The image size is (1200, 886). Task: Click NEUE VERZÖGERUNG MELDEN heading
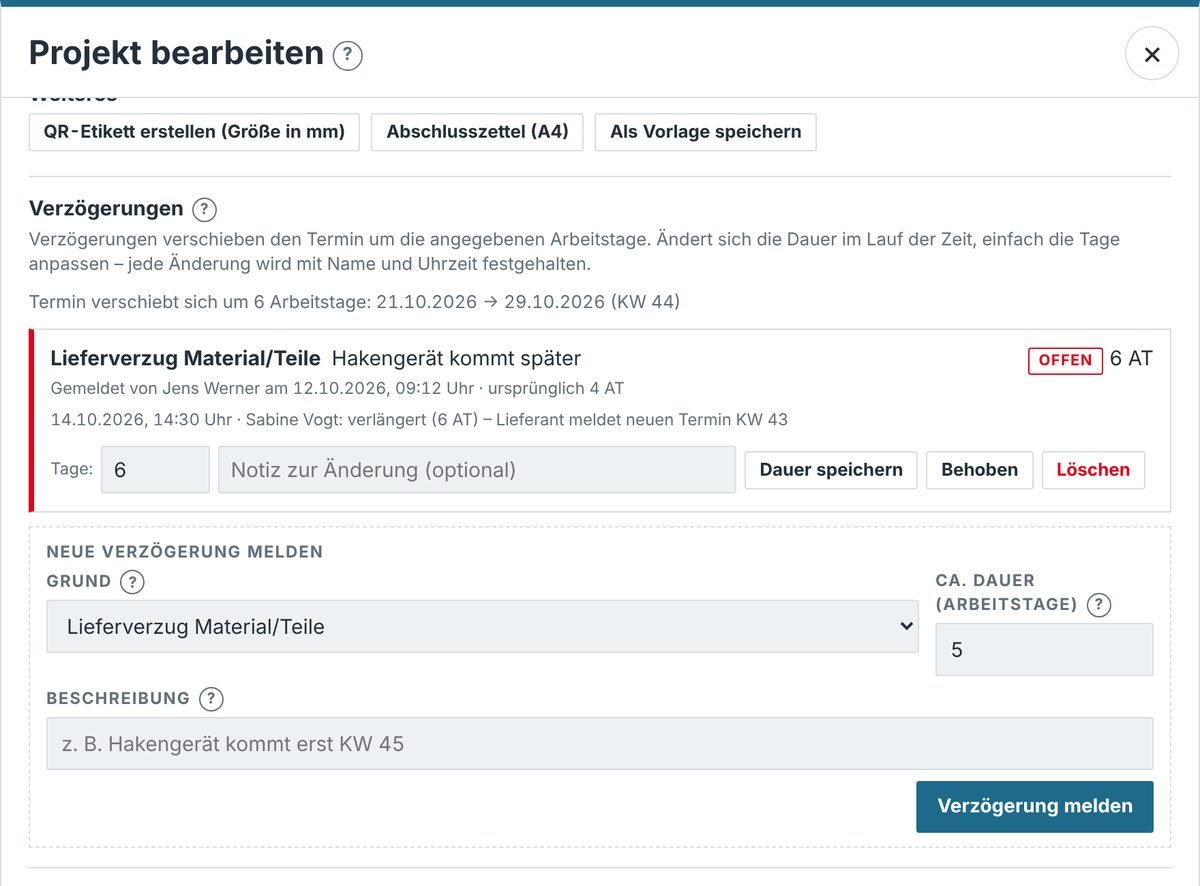pyautogui.click(x=185, y=552)
